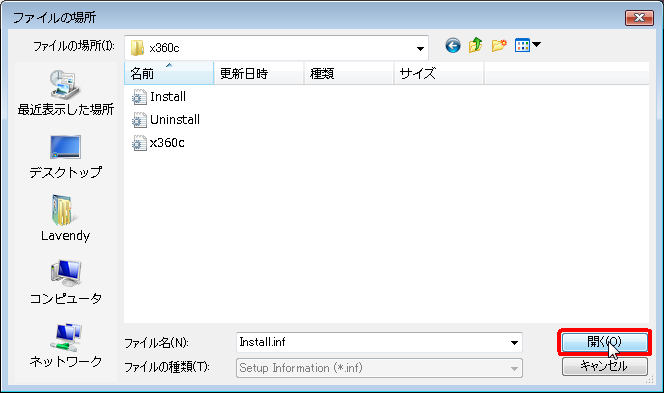Open the Lavendy user folder
The width and height of the screenshot is (664, 393).
[66, 219]
